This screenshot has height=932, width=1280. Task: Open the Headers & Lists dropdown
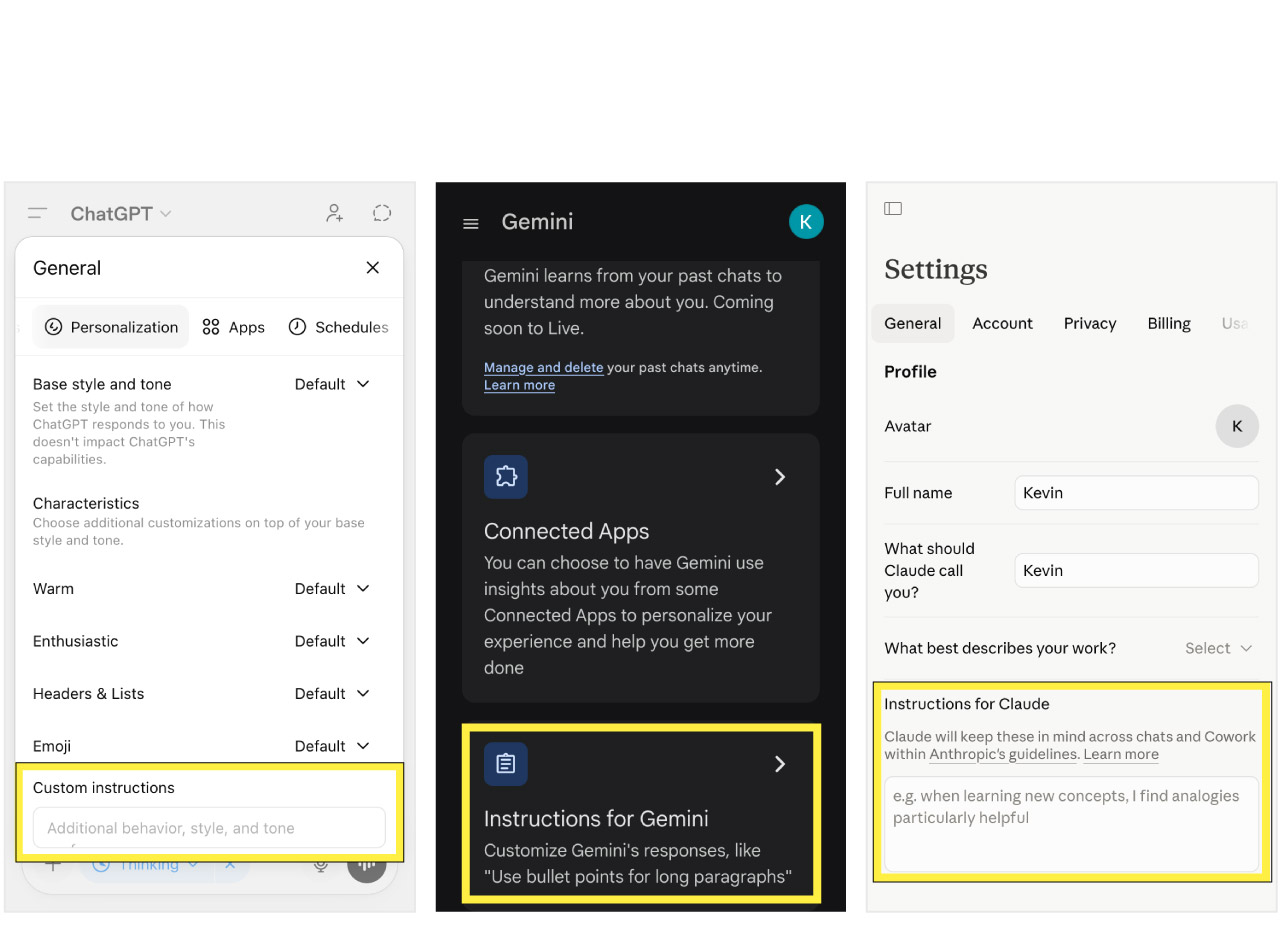pyautogui.click(x=333, y=694)
